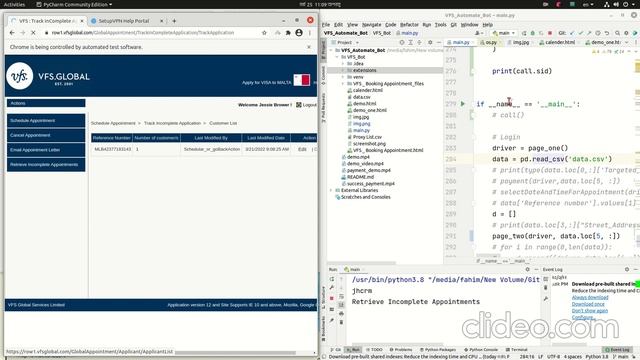640x360 pixels.
Task: Toggle pin tab in the Run panel
Action: click(332, 320)
